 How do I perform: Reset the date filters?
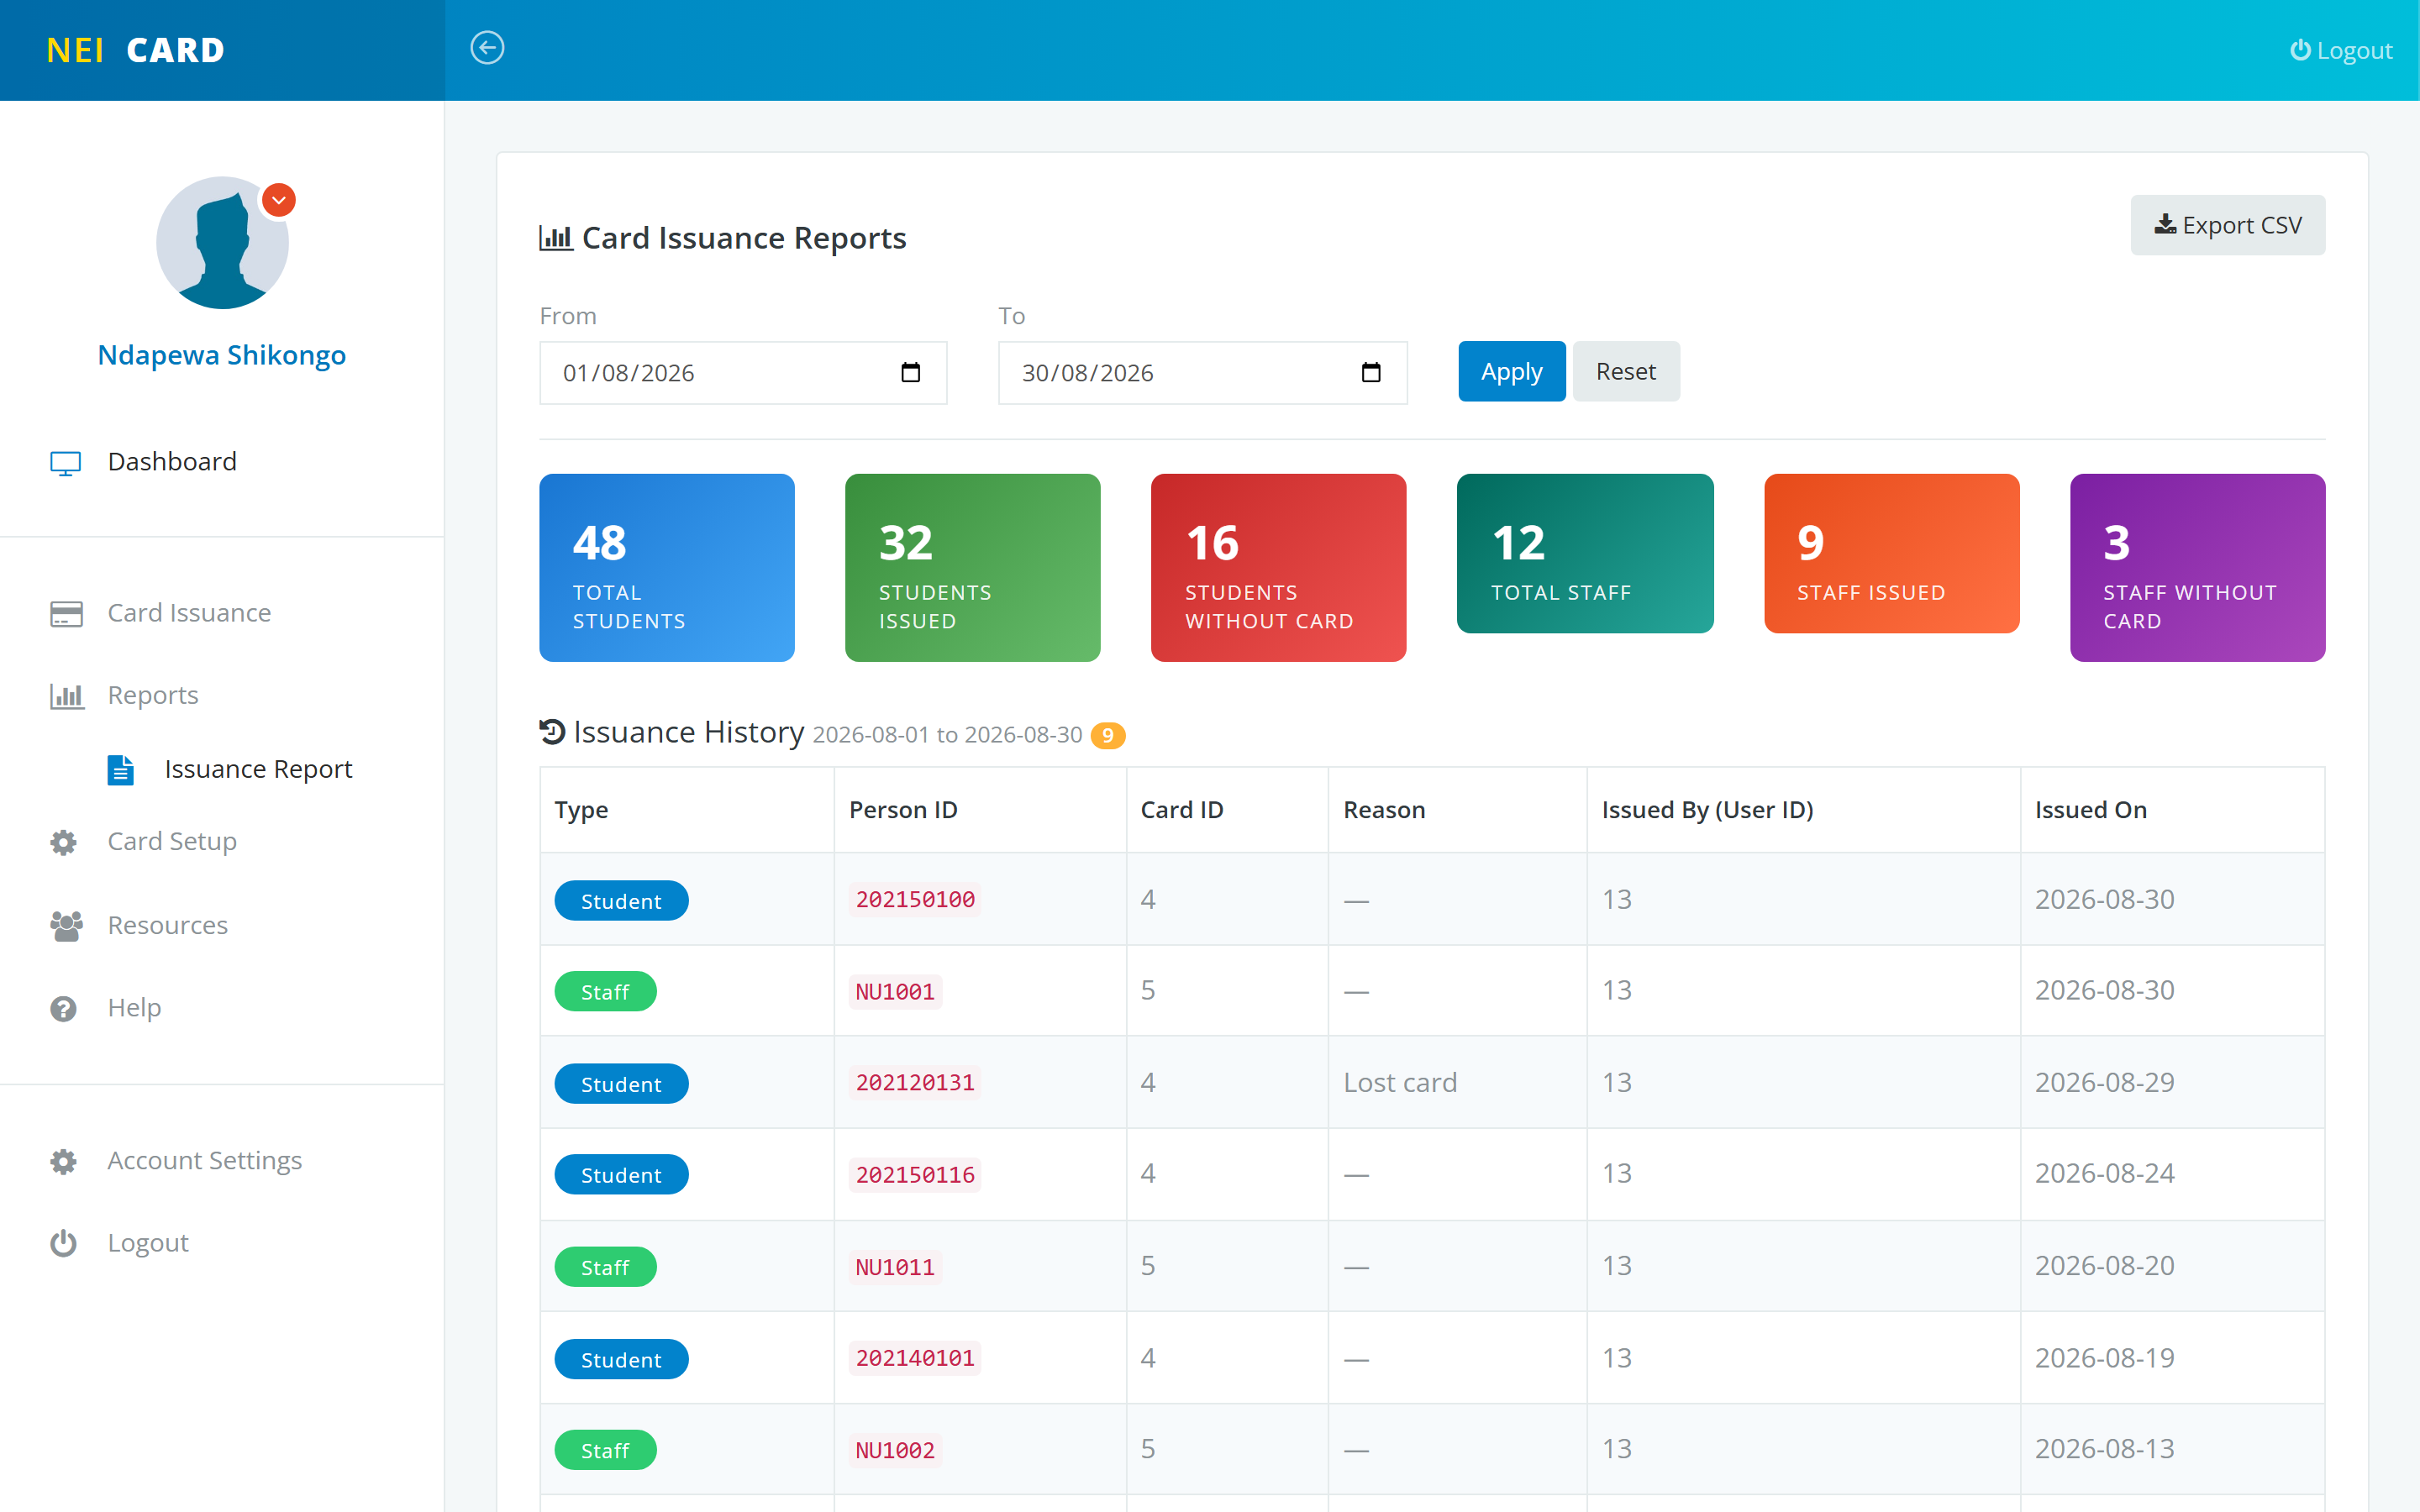coord(1626,371)
